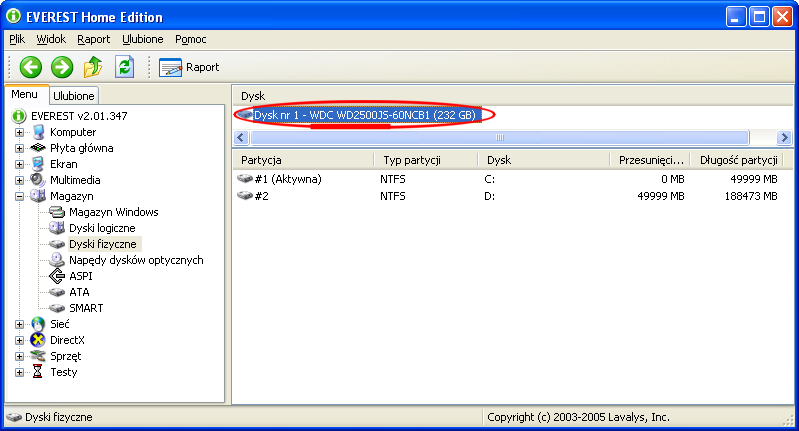799x431 pixels.
Task: Select the ATA tree item label
Action: point(79,292)
